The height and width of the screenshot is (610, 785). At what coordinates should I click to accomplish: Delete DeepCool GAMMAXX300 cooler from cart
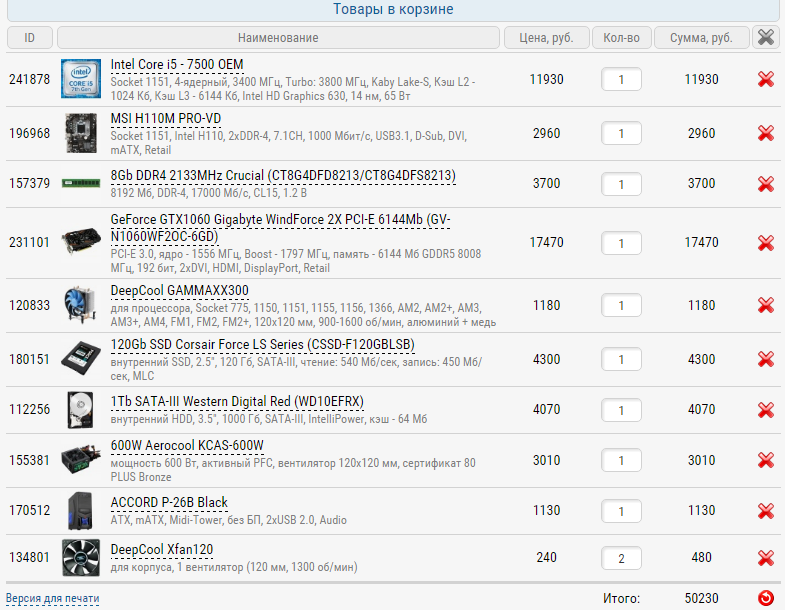tap(765, 305)
